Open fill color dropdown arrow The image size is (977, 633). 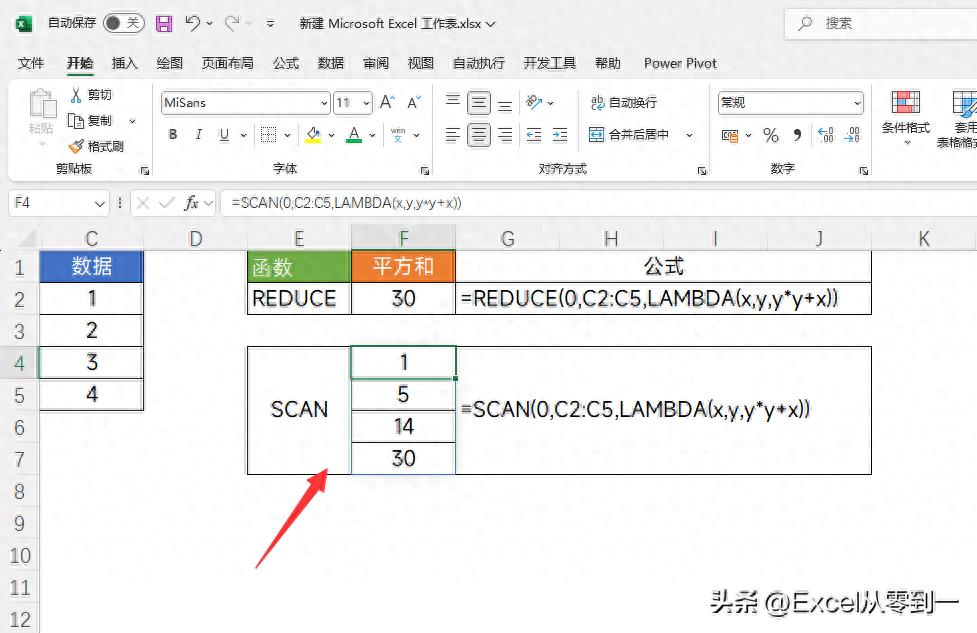[x=331, y=135]
